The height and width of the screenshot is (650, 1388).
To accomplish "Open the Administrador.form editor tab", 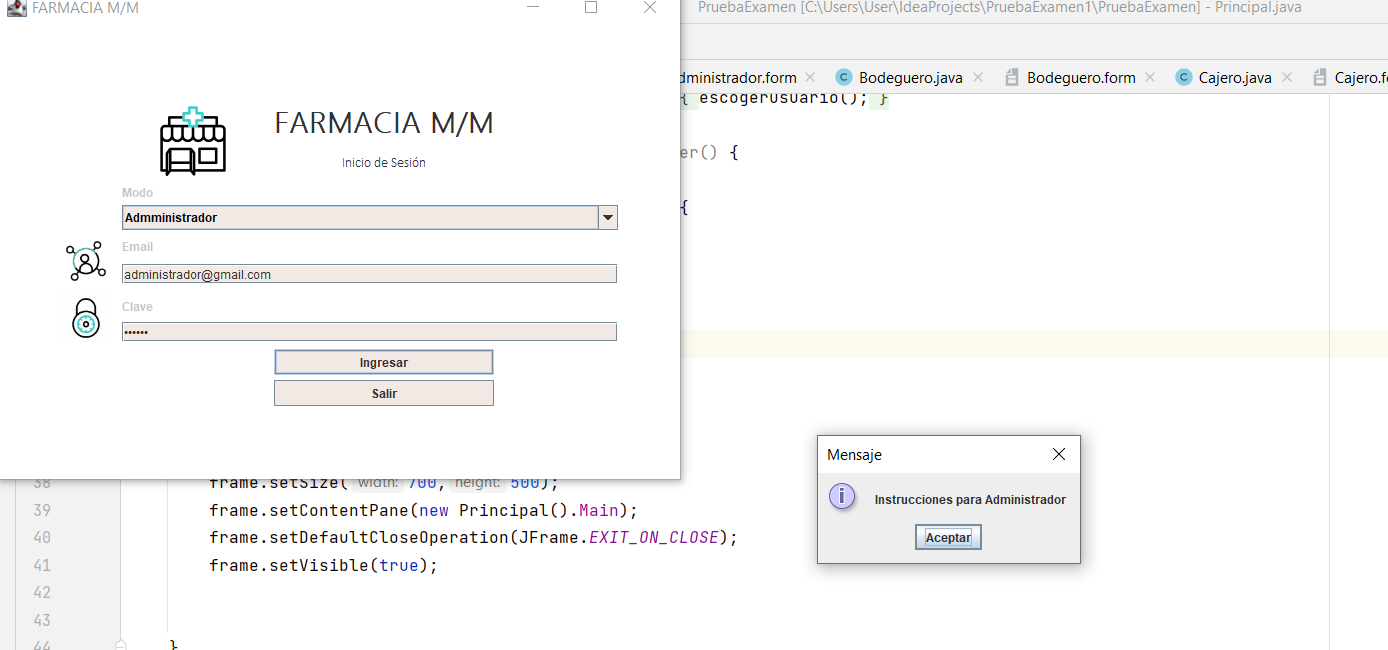I will (x=738, y=77).
